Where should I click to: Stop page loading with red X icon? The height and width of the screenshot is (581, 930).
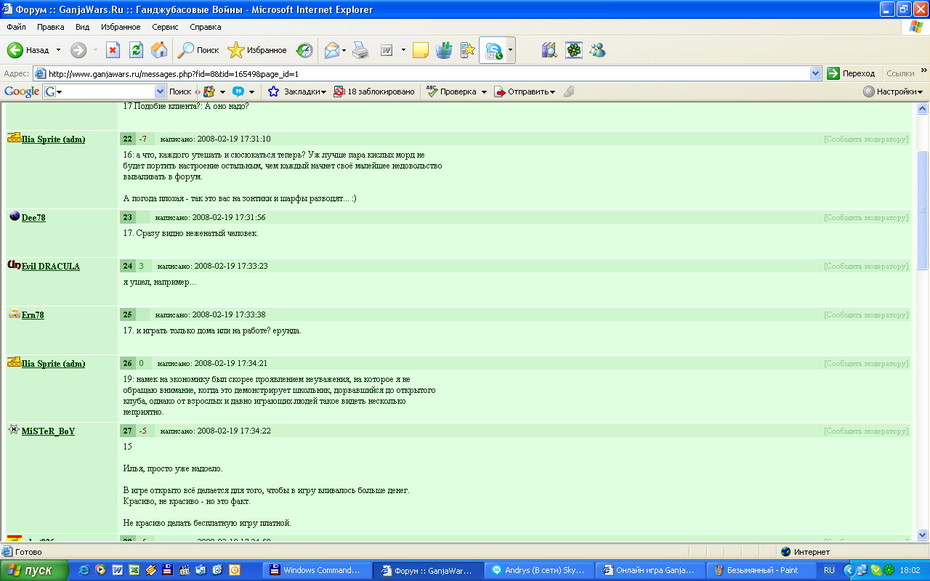tap(113, 50)
